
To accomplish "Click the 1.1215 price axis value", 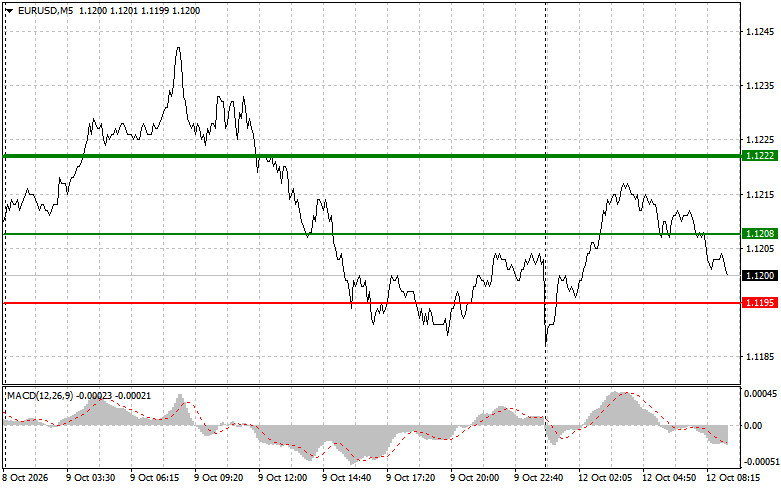I will (760, 195).
